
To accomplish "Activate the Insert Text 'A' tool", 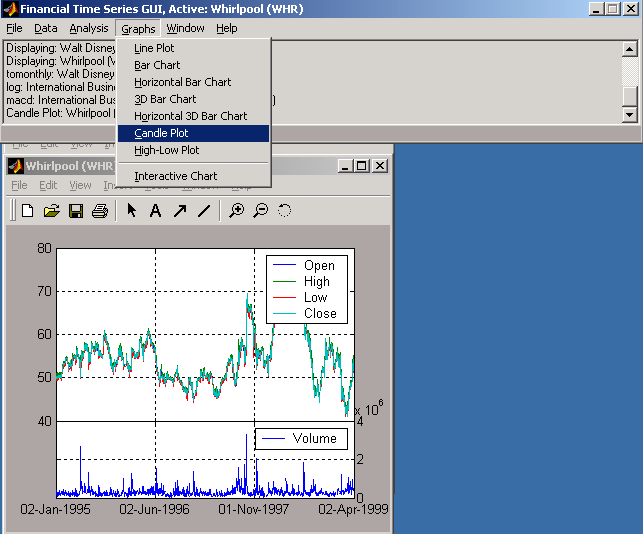I will [x=155, y=210].
